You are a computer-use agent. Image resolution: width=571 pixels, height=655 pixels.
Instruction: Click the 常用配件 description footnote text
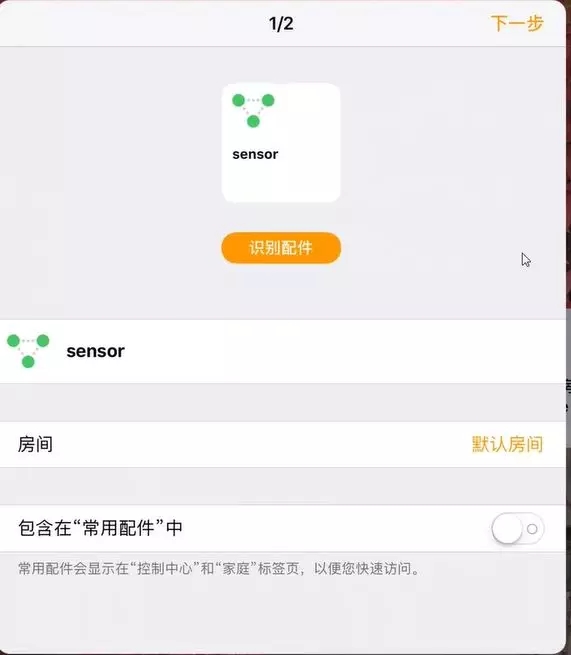tap(219, 569)
